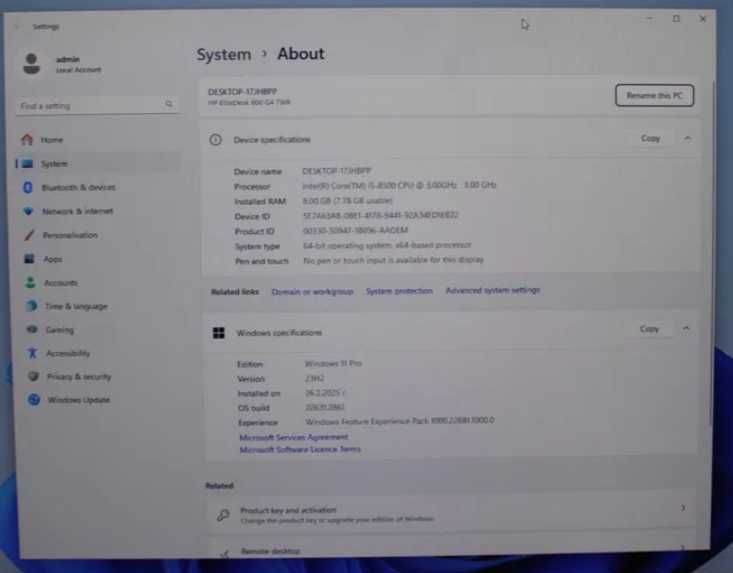Click the DESKTOP device name value
Viewport: 733px width, 573px height.
[337, 171]
